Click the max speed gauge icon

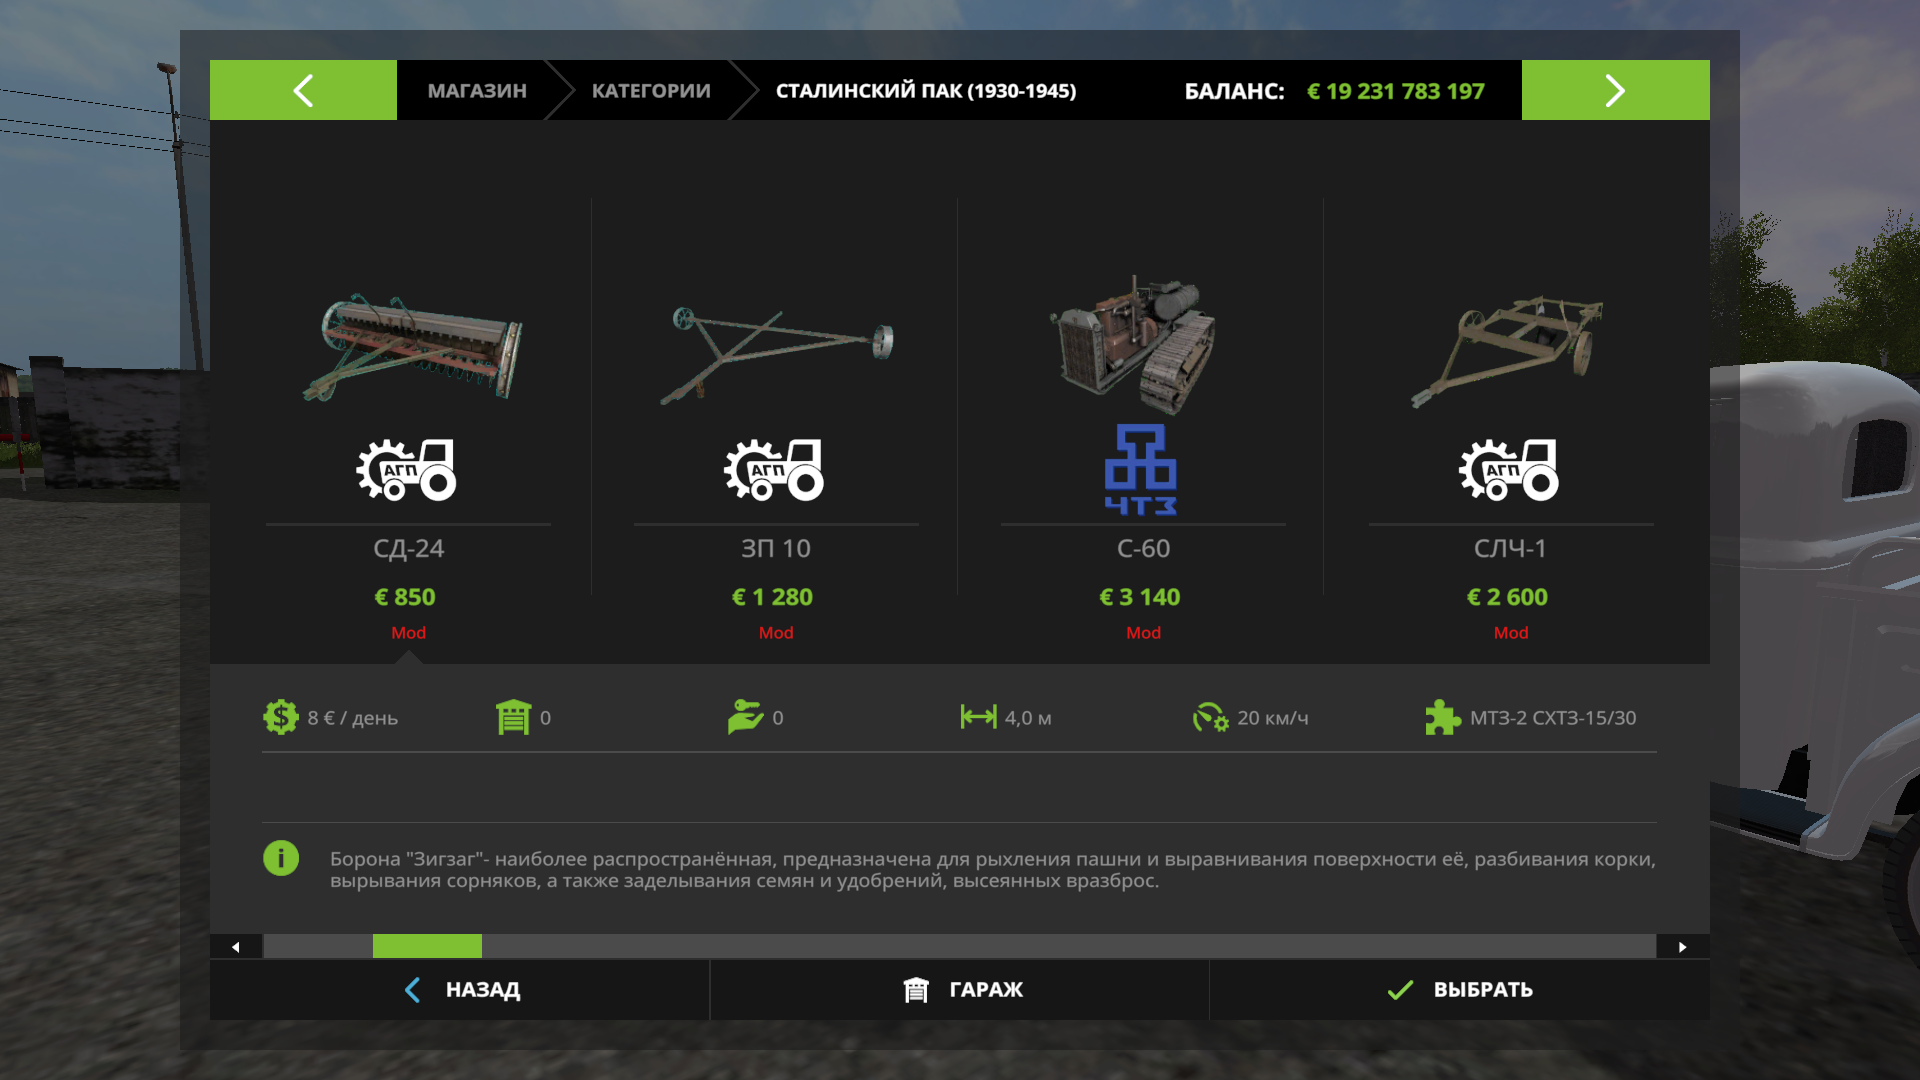coord(1210,717)
